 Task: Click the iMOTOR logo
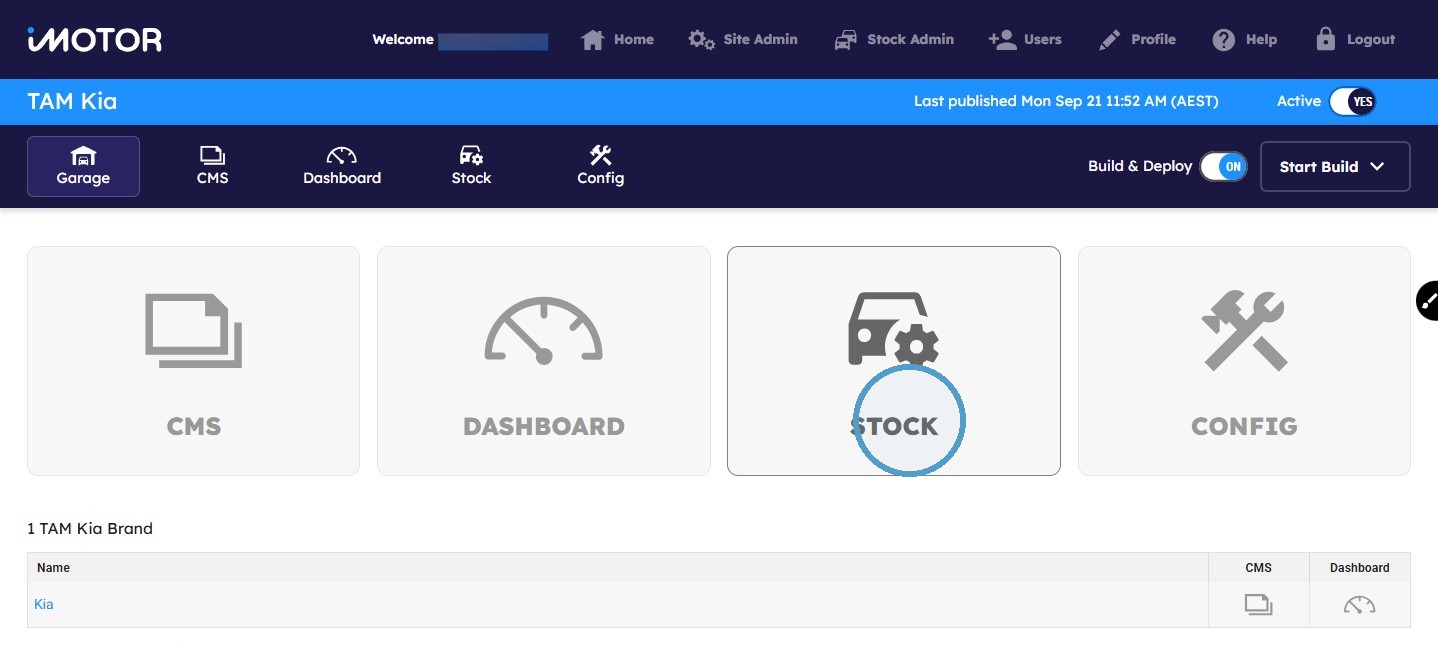point(94,39)
